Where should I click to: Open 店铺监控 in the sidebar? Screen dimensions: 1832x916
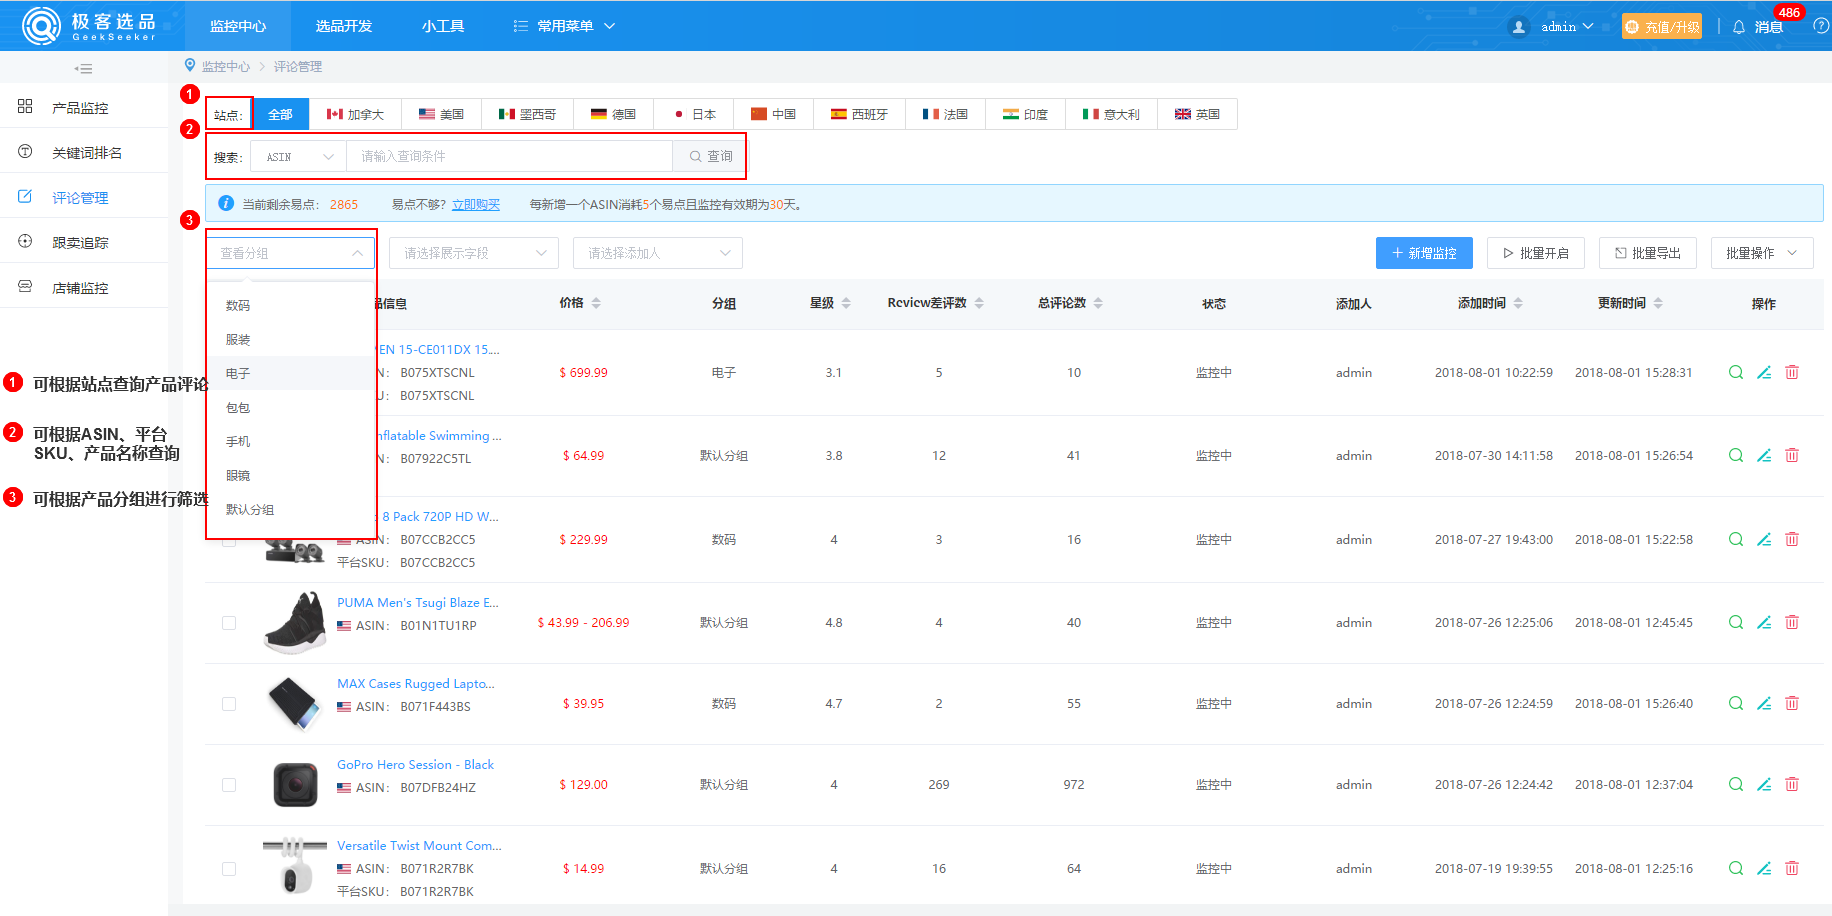click(84, 287)
